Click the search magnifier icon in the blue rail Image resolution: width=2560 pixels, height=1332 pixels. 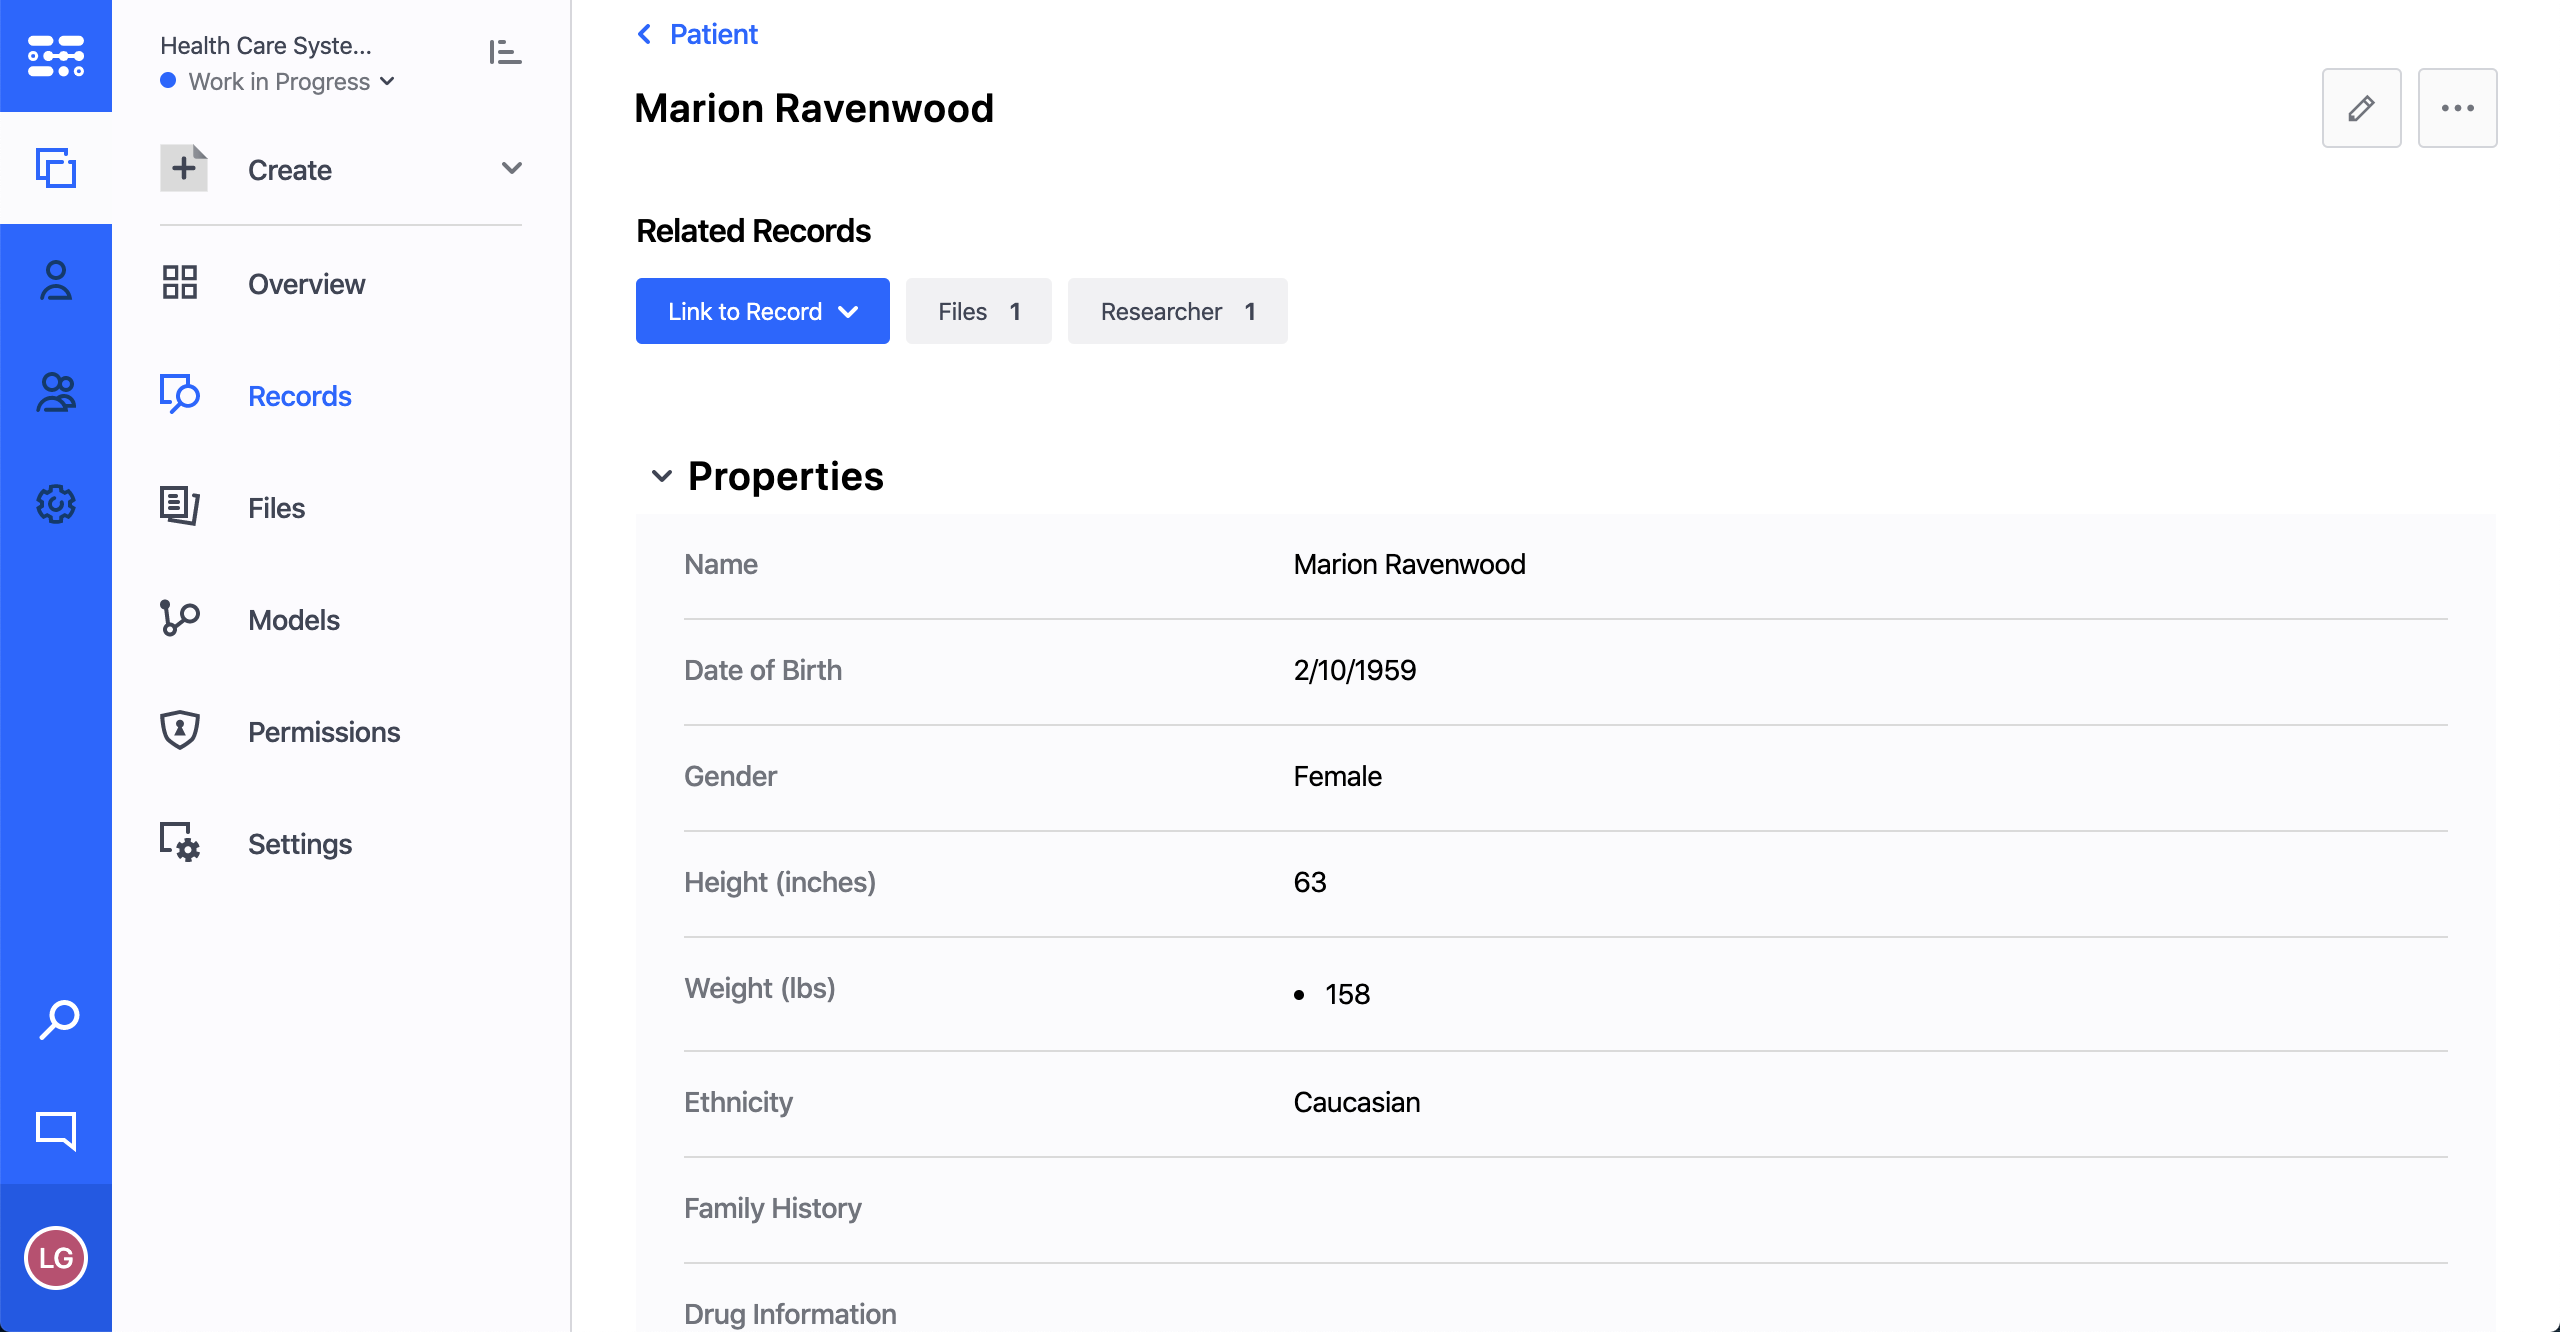point(57,1020)
